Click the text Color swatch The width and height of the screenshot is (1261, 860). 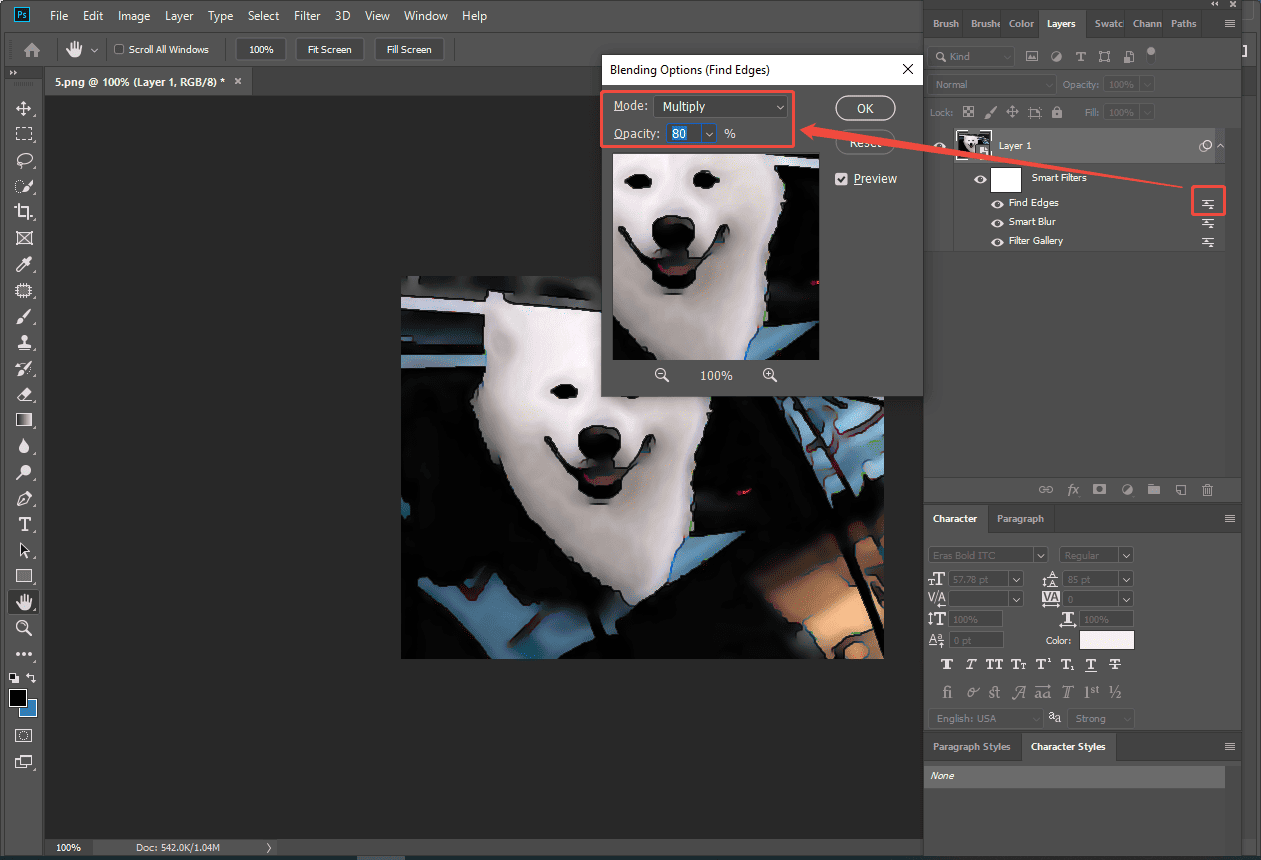pos(1106,640)
